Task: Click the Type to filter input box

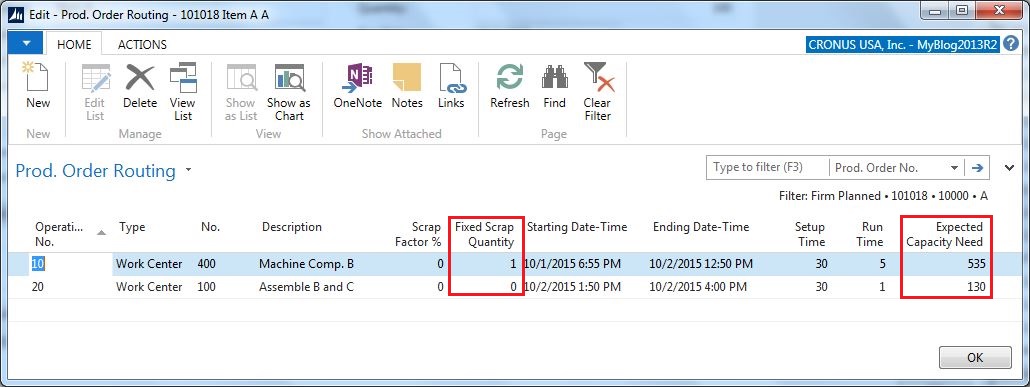Action: point(767,168)
